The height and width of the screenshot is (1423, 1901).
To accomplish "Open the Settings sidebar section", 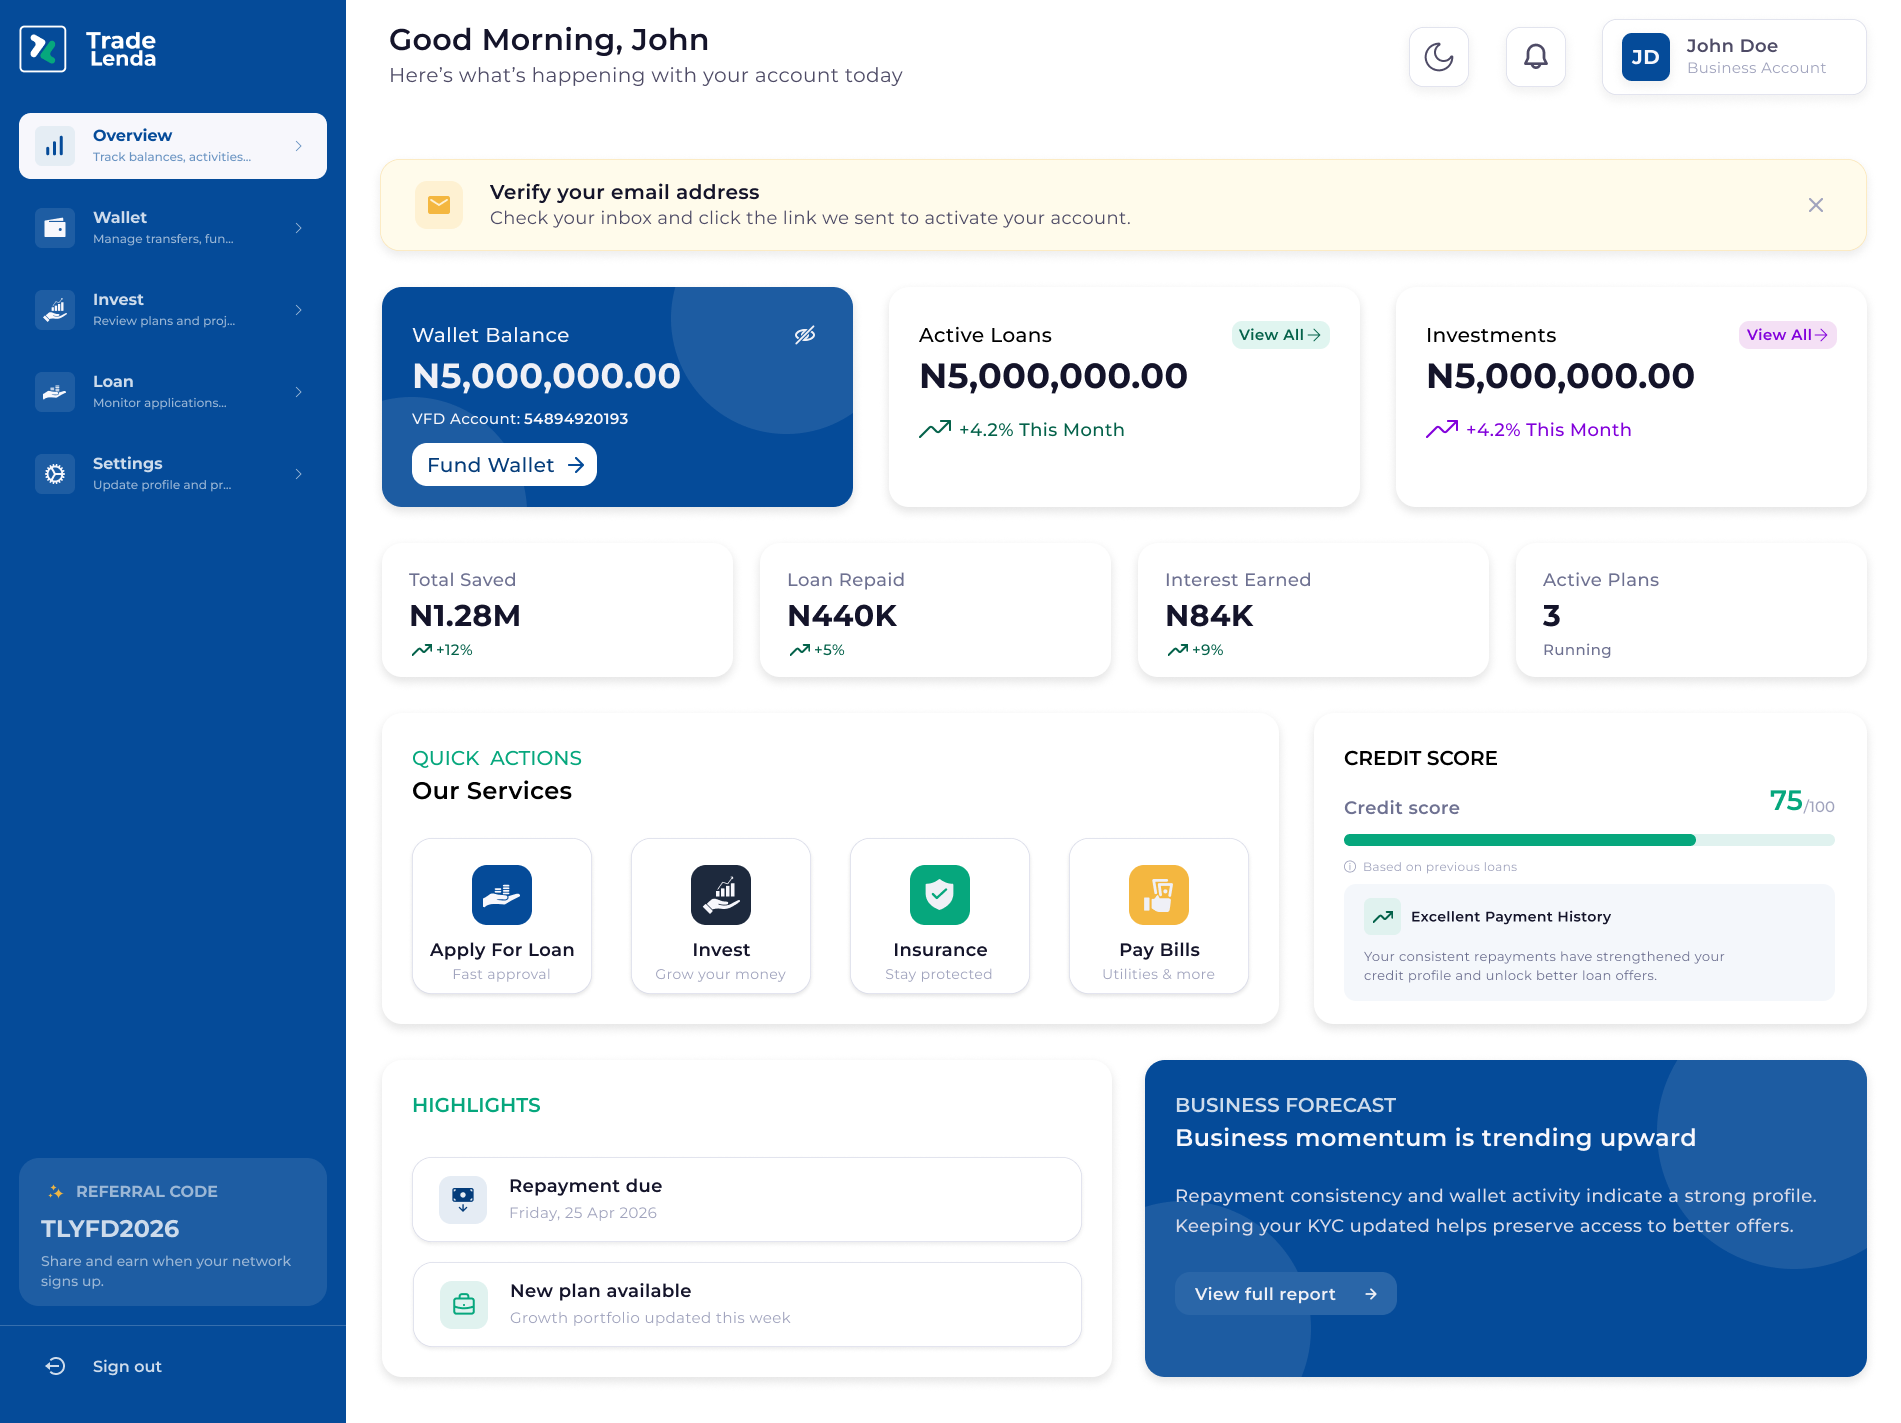I will (173, 474).
